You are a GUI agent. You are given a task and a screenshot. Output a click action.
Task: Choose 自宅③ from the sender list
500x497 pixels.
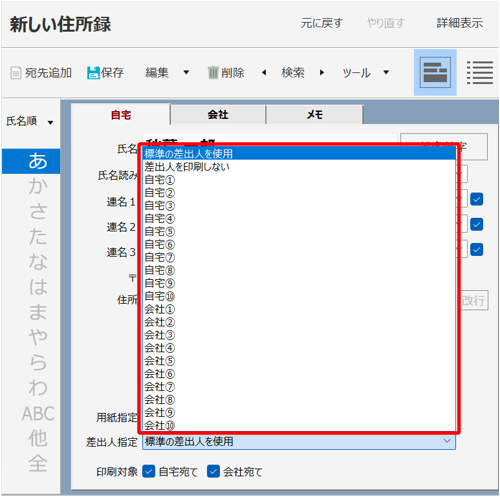click(299, 206)
